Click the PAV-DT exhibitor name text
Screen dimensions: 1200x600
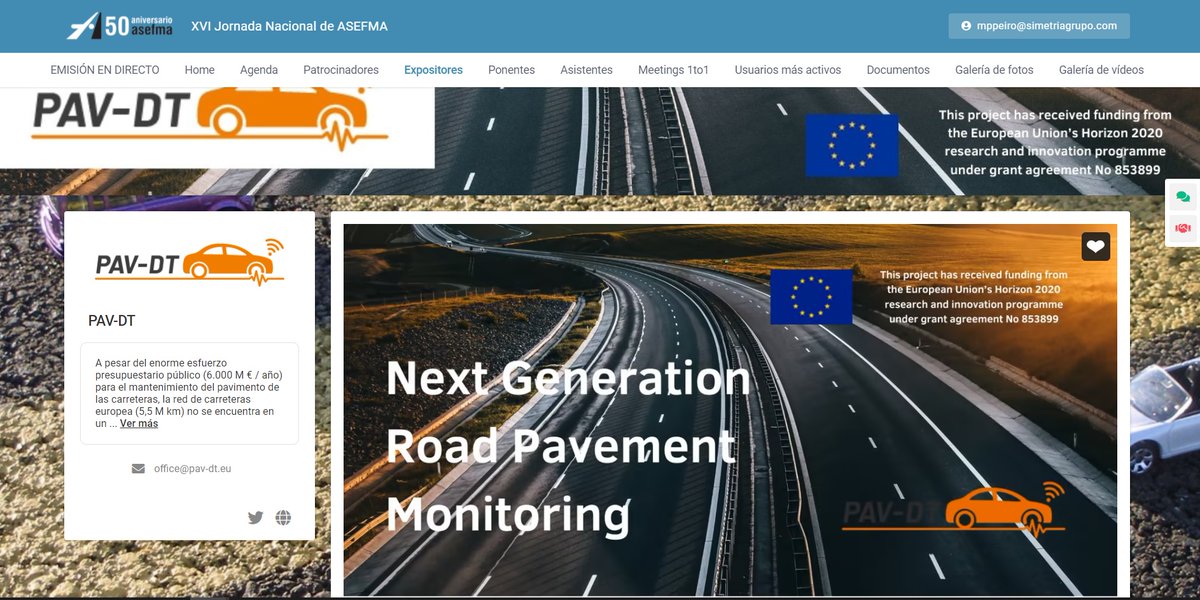112,321
